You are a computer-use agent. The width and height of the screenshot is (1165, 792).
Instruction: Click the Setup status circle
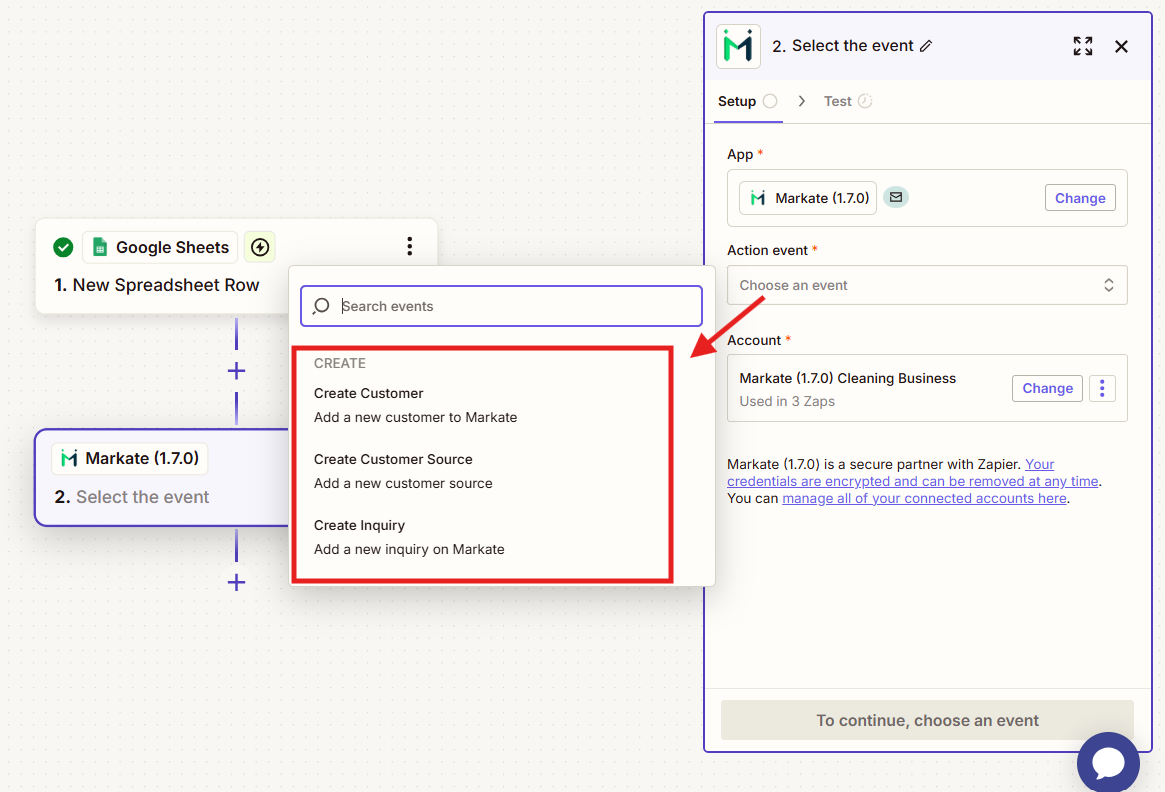770,101
